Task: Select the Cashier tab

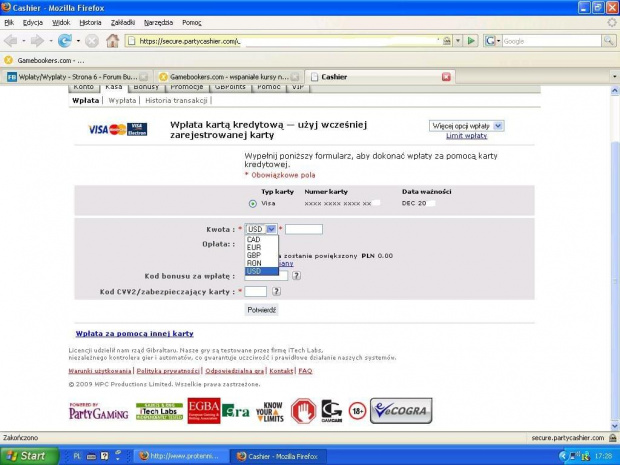Action: [x=380, y=77]
